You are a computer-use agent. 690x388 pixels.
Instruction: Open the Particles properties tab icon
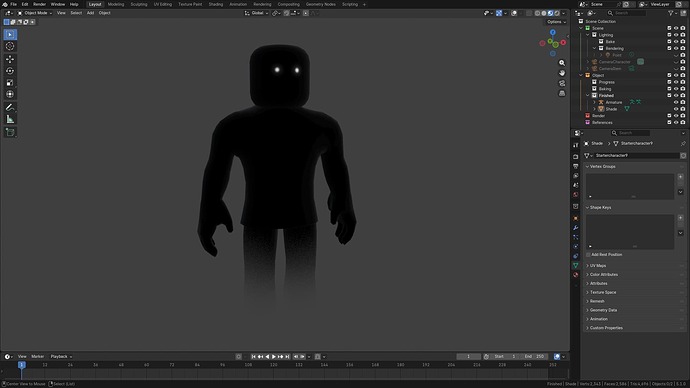576,237
